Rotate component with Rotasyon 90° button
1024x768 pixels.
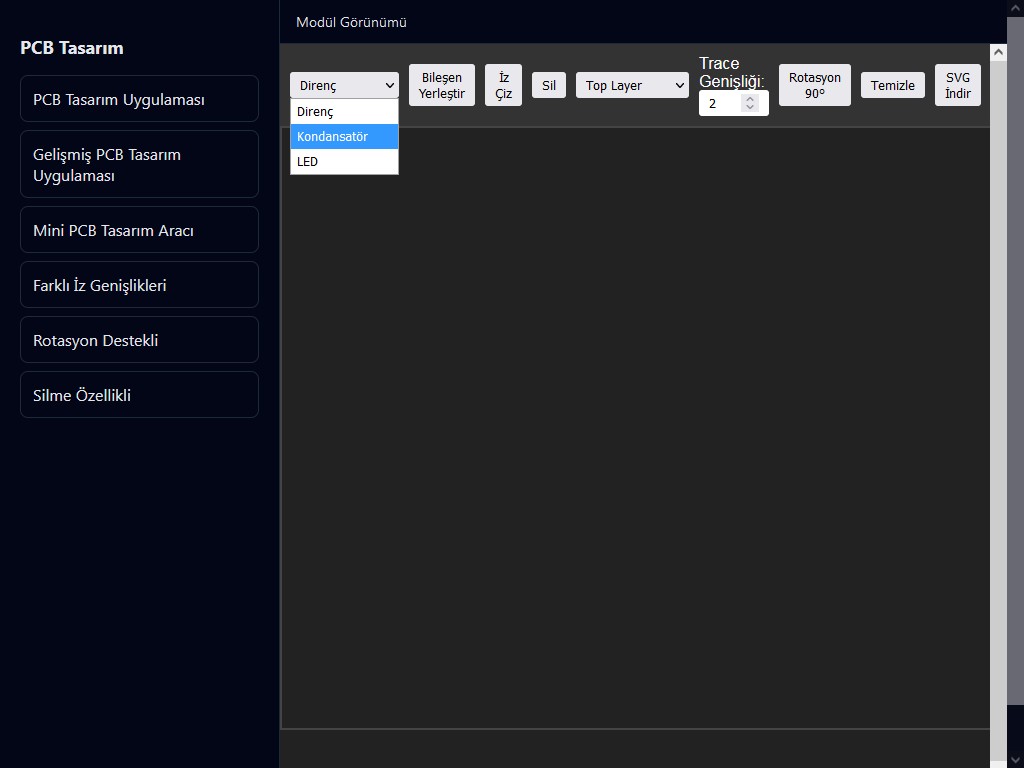click(x=814, y=86)
